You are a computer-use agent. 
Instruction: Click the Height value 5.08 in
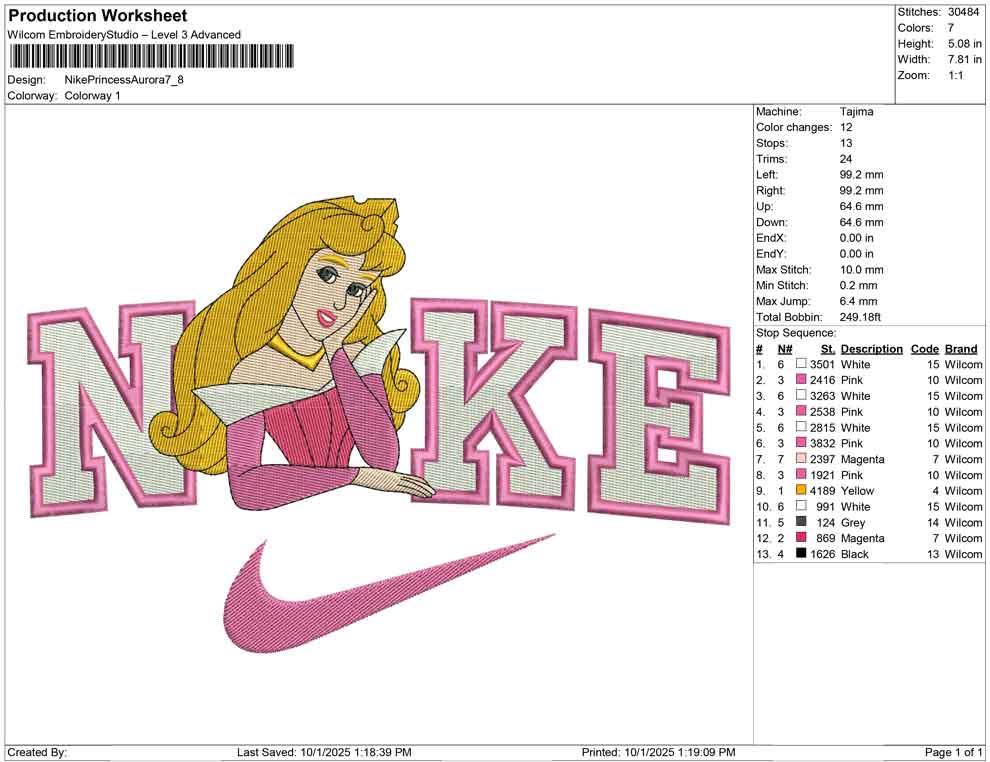965,44
